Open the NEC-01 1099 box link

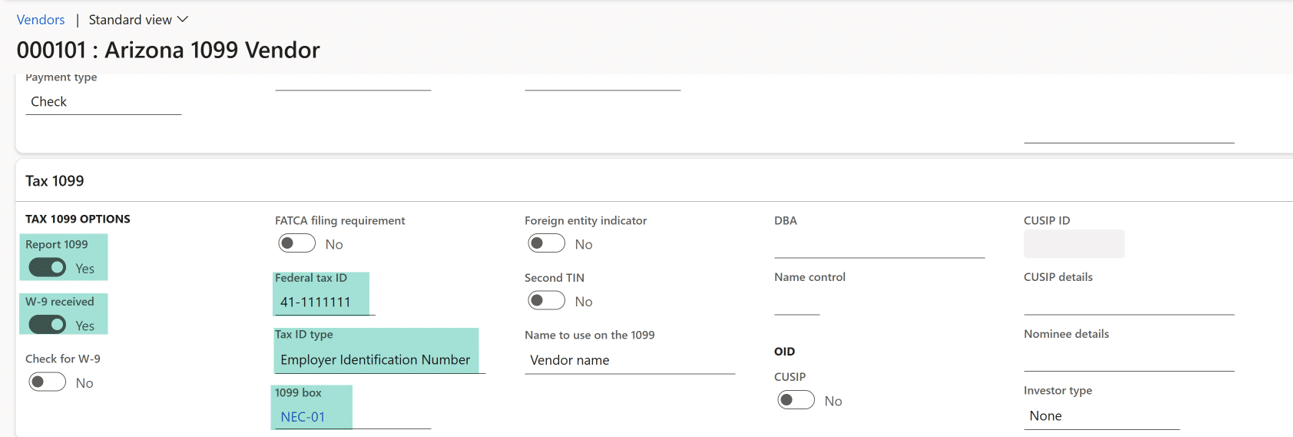pos(303,417)
